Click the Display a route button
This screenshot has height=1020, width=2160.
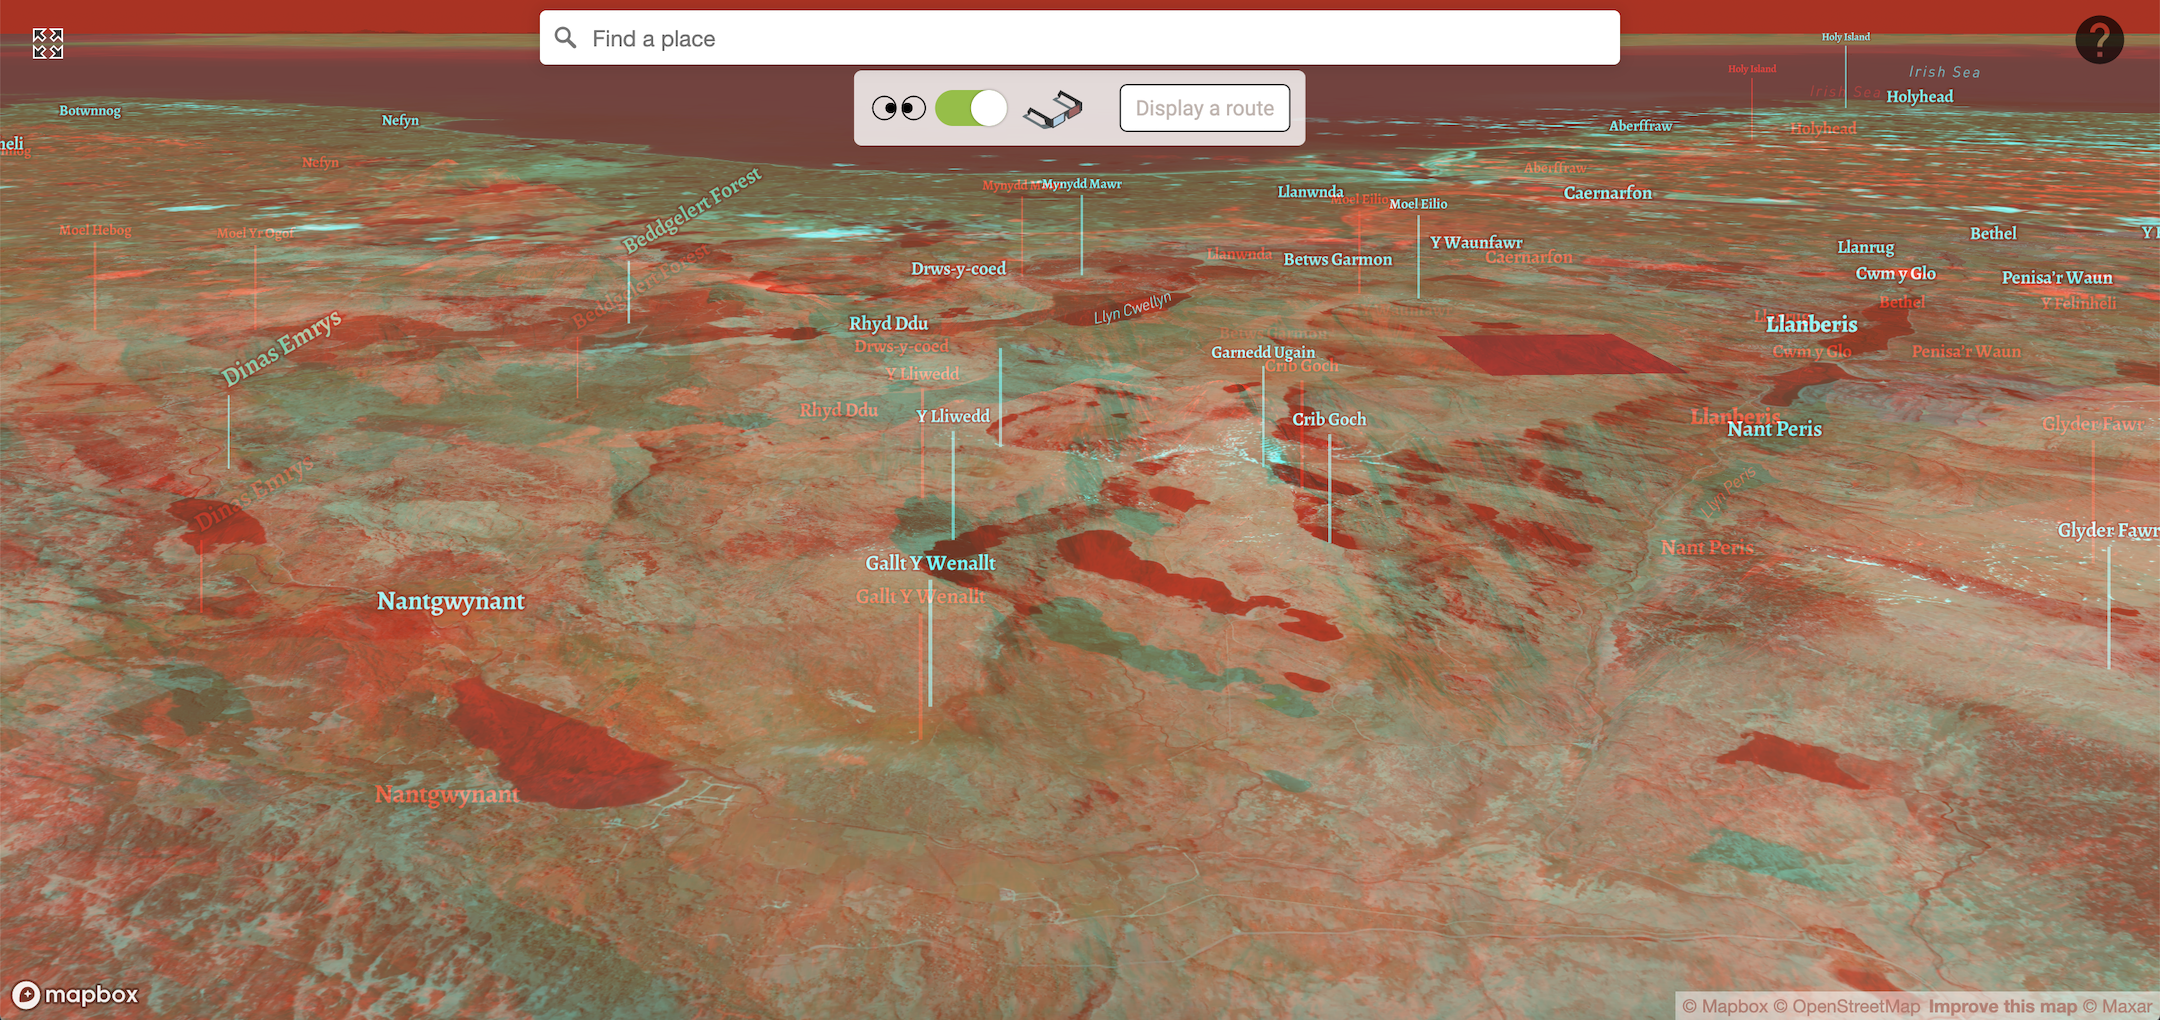pos(1205,108)
